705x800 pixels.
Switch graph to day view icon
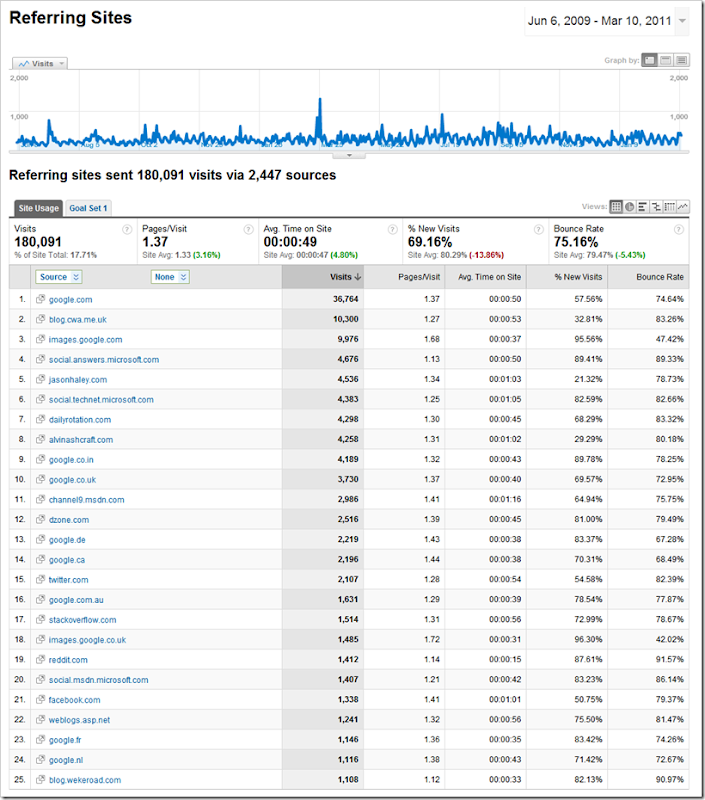tap(649, 60)
